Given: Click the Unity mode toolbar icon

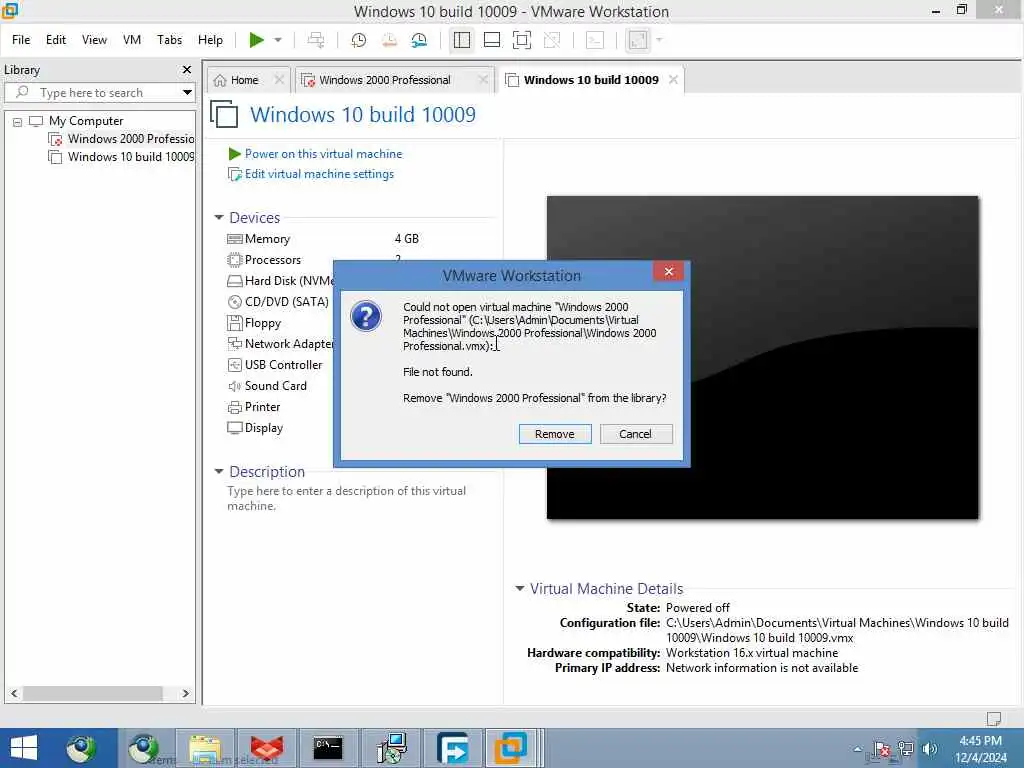Looking at the screenshot, I should pos(552,40).
